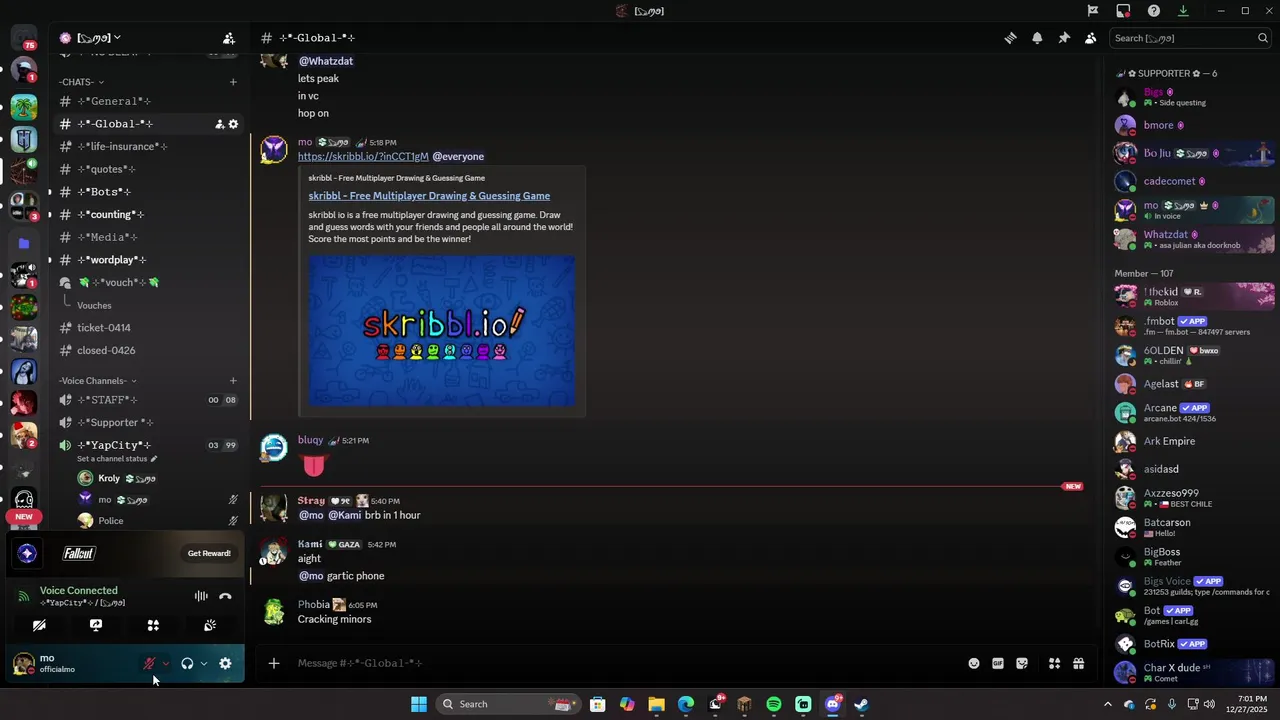1280x720 pixels.
Task: Open the Help question mark icon
Action: (x=1154, y=11)
